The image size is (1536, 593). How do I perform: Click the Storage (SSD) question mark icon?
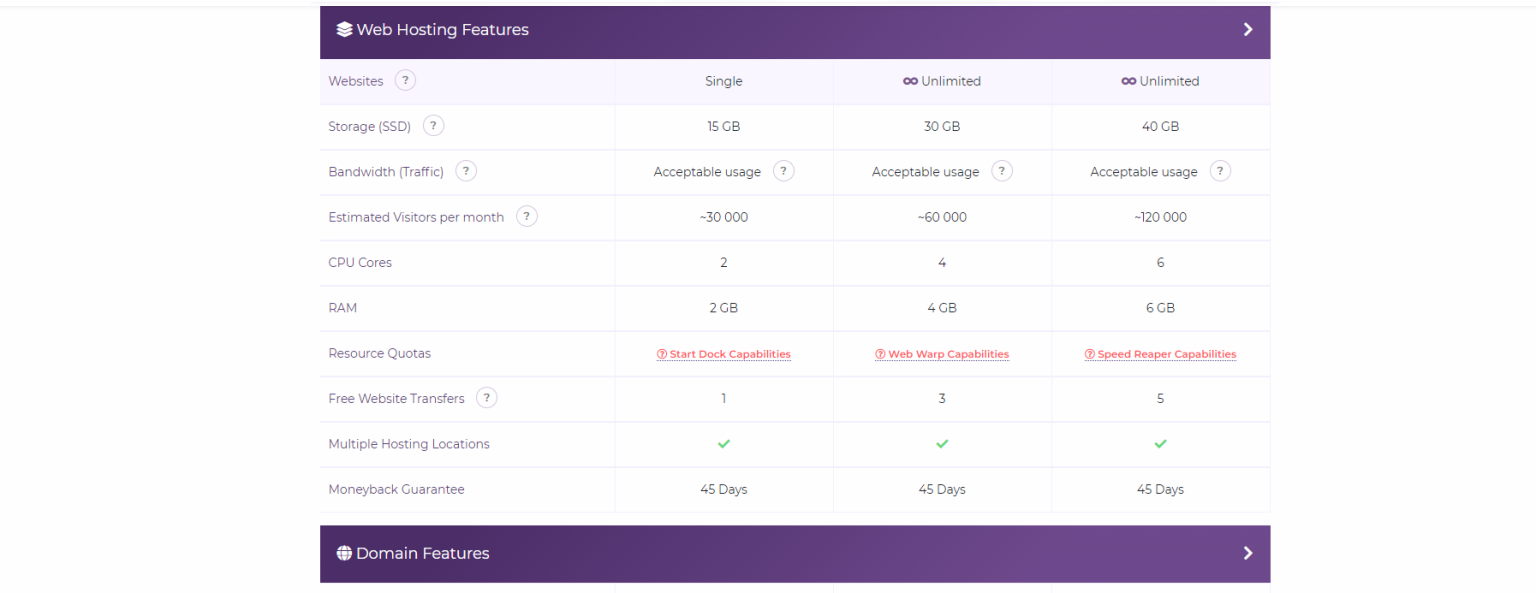pyautogui.click(x=433, y=125)
